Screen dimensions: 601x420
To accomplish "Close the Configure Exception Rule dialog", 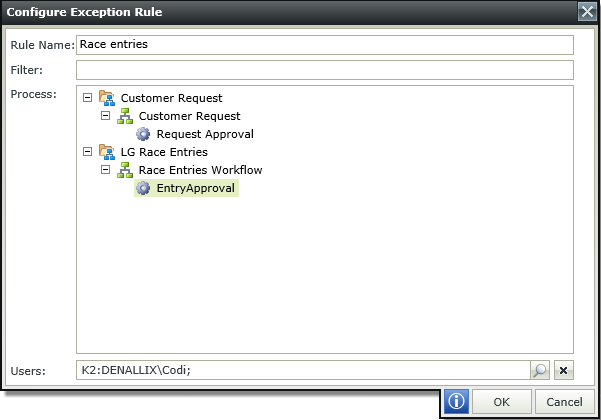I will click(x=587, y=11).
